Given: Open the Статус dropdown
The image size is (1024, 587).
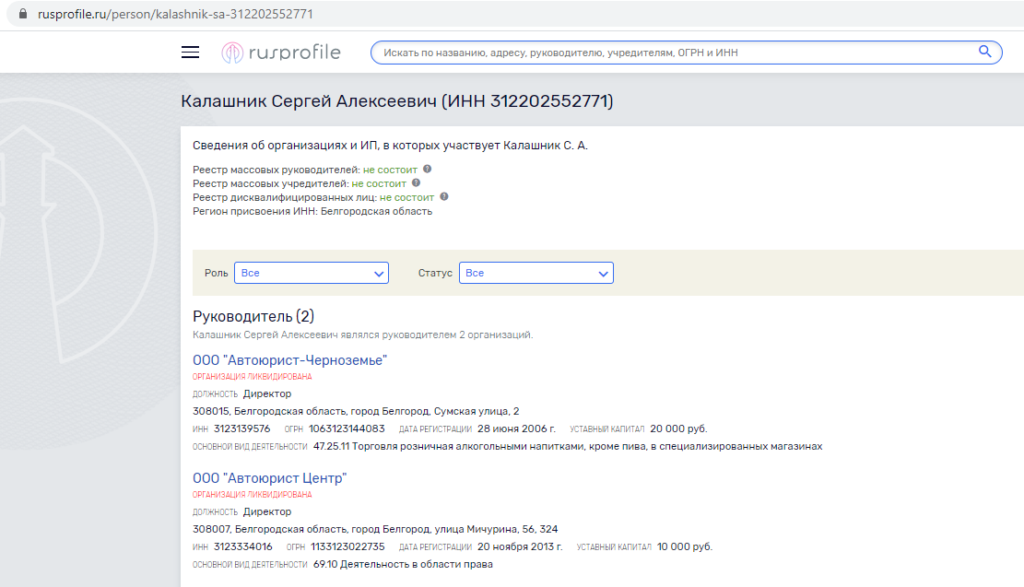Looking at the screenshot, I should point(536,273).
